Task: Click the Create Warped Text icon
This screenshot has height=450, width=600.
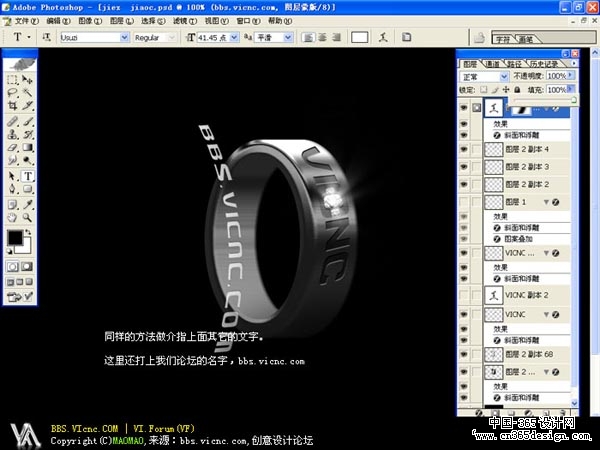Action: coord(383,37)
